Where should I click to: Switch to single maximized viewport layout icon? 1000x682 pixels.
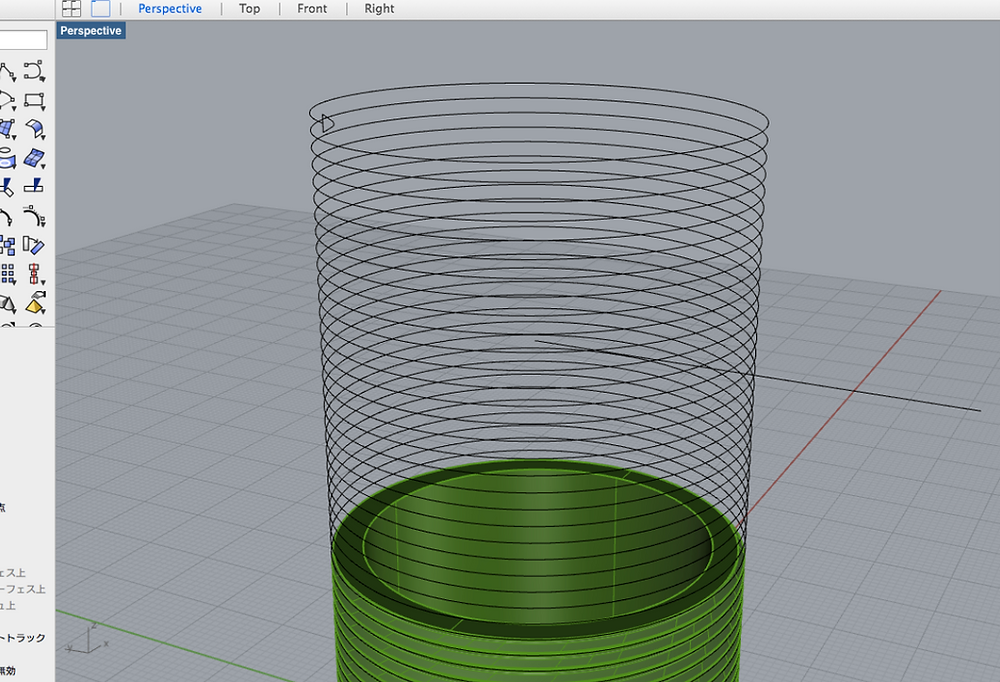click(101, 8)
